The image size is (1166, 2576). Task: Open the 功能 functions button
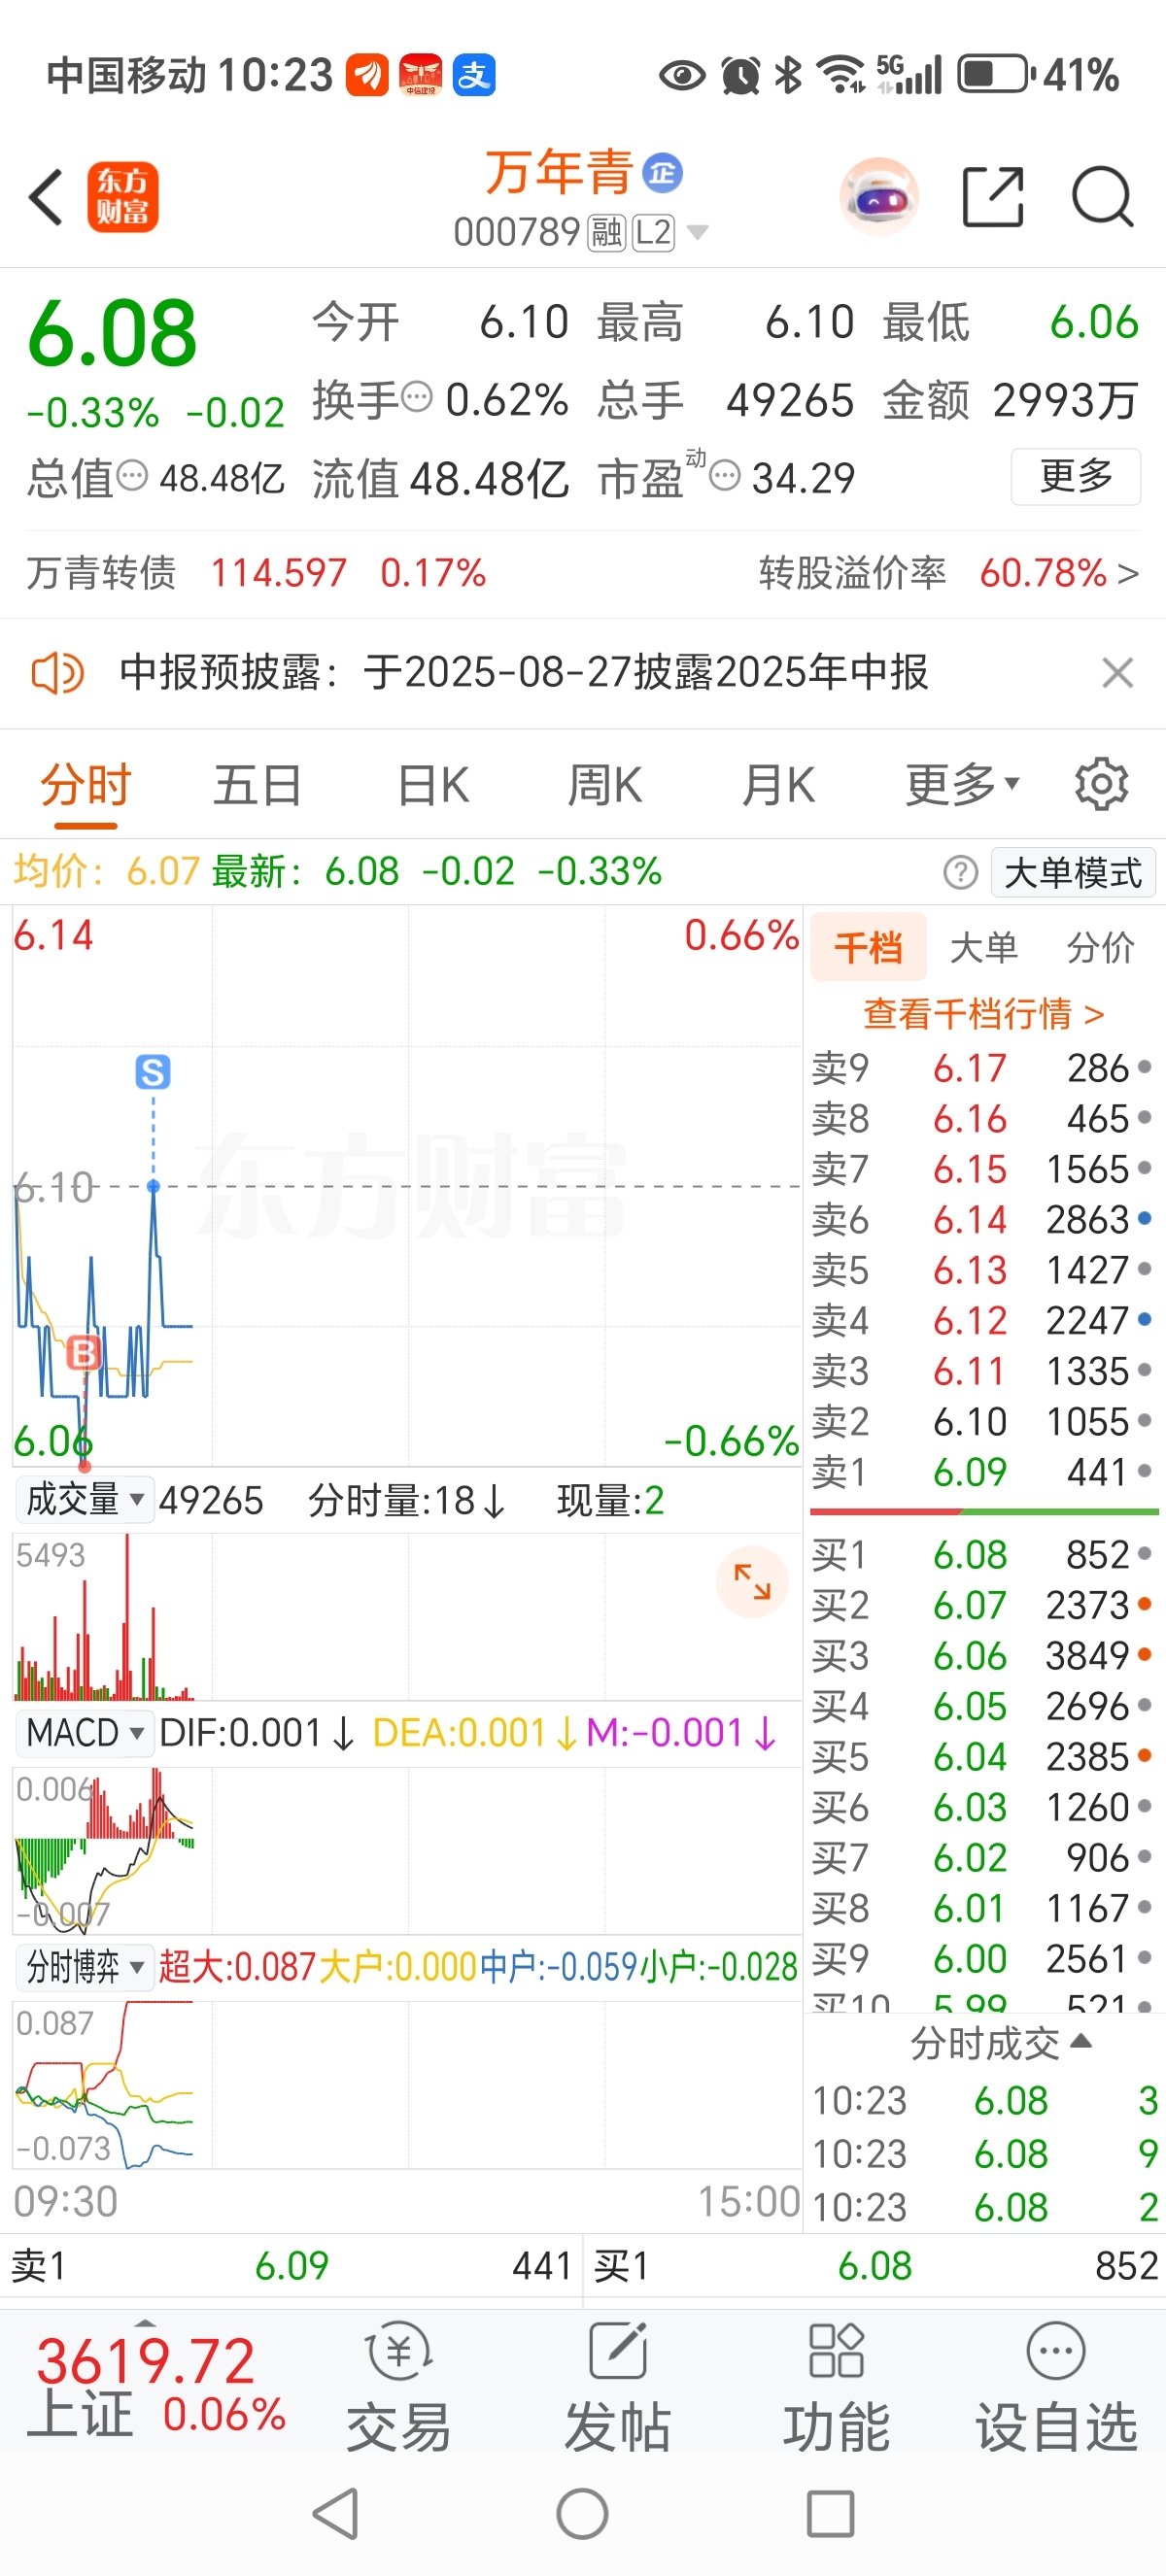pyautogui.click(x=836, y=2385)
